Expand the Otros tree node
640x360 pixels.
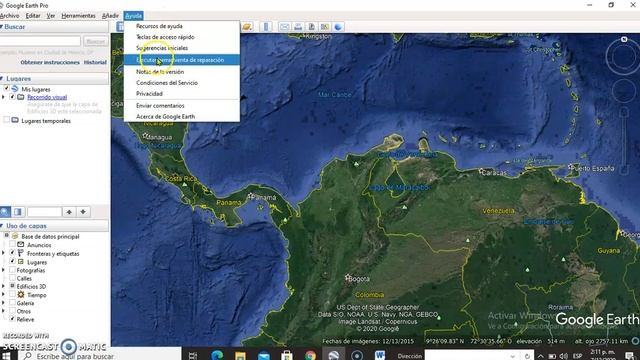[4, 311]
